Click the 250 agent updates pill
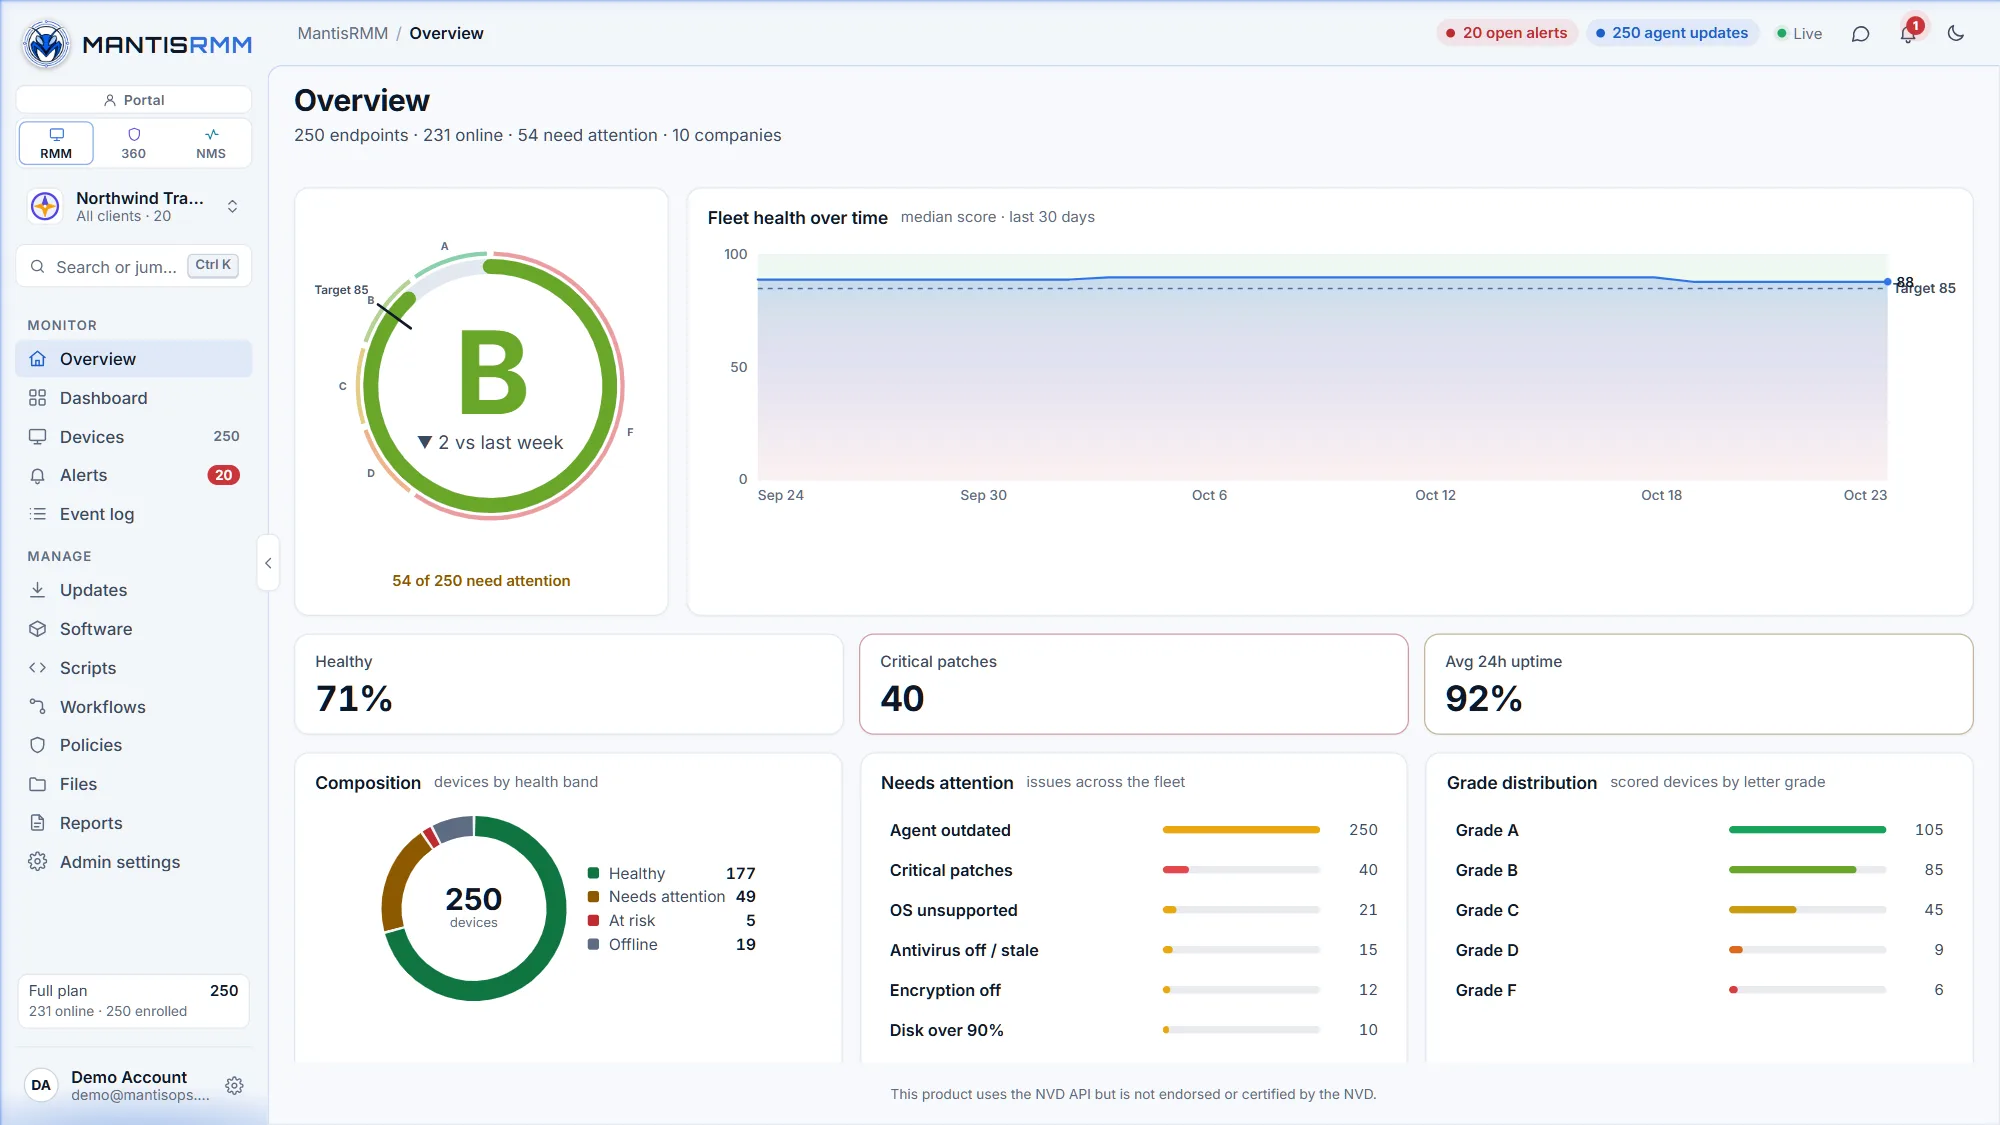Viewport: 2000px width, 1125px height. point(1671,33)
